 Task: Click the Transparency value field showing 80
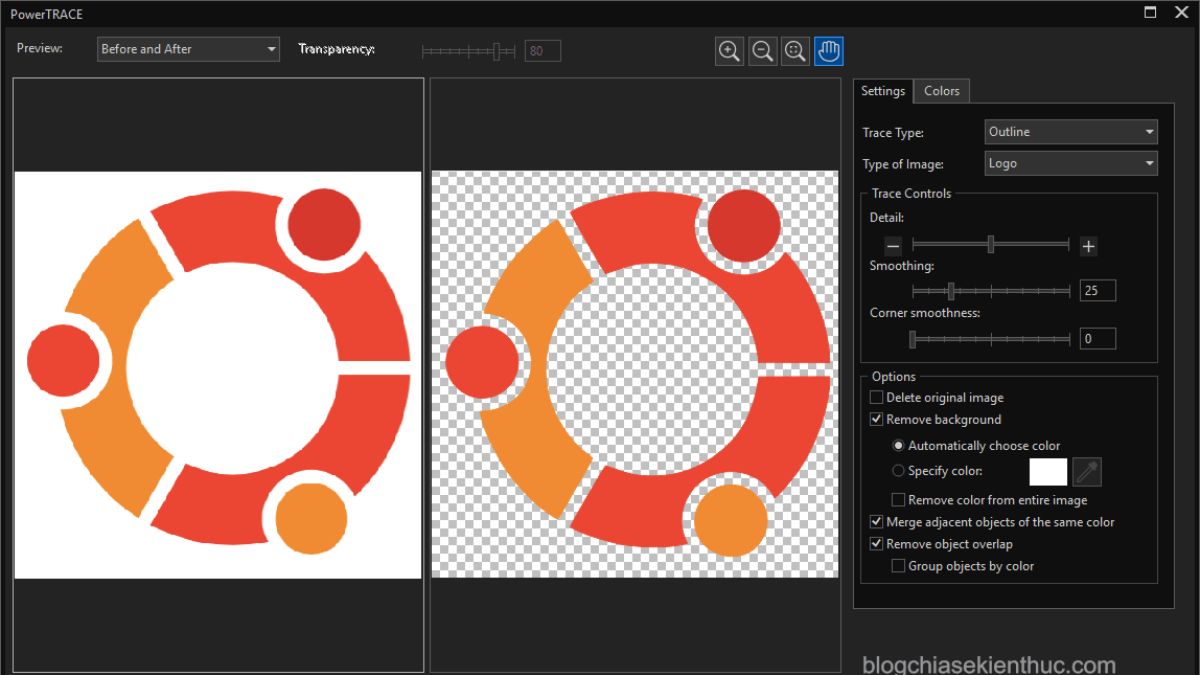click(x=543, y=50)
